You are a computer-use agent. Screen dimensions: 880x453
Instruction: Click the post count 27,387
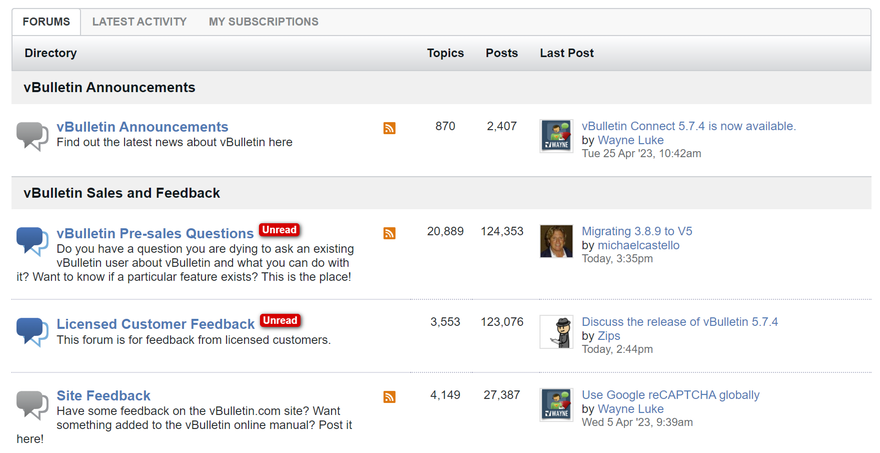[502, 395]
